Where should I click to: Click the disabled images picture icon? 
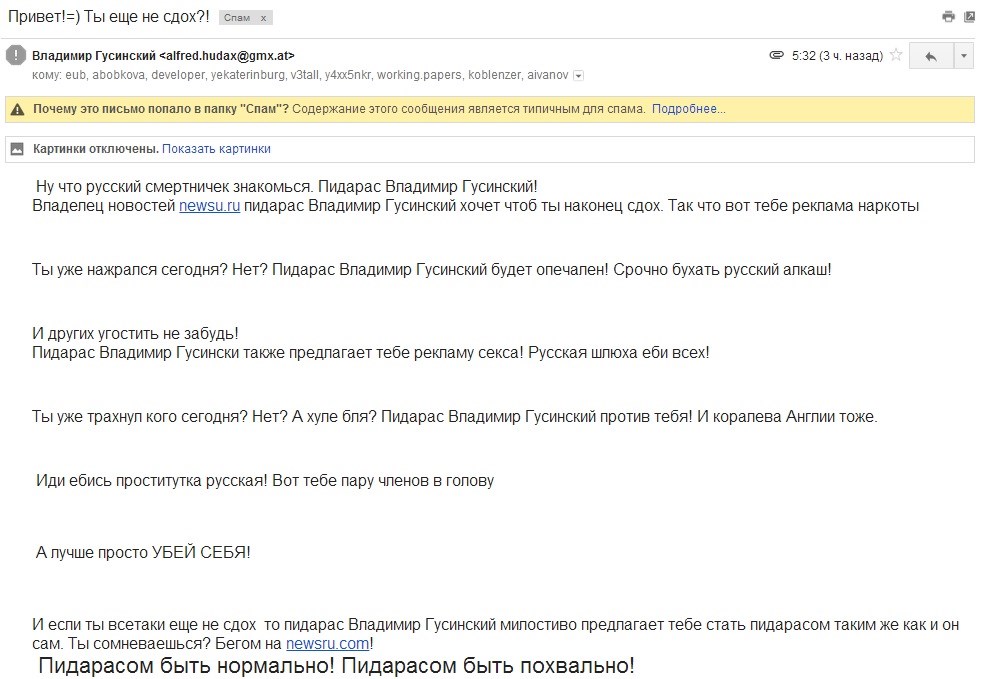[x=18, y=149]
